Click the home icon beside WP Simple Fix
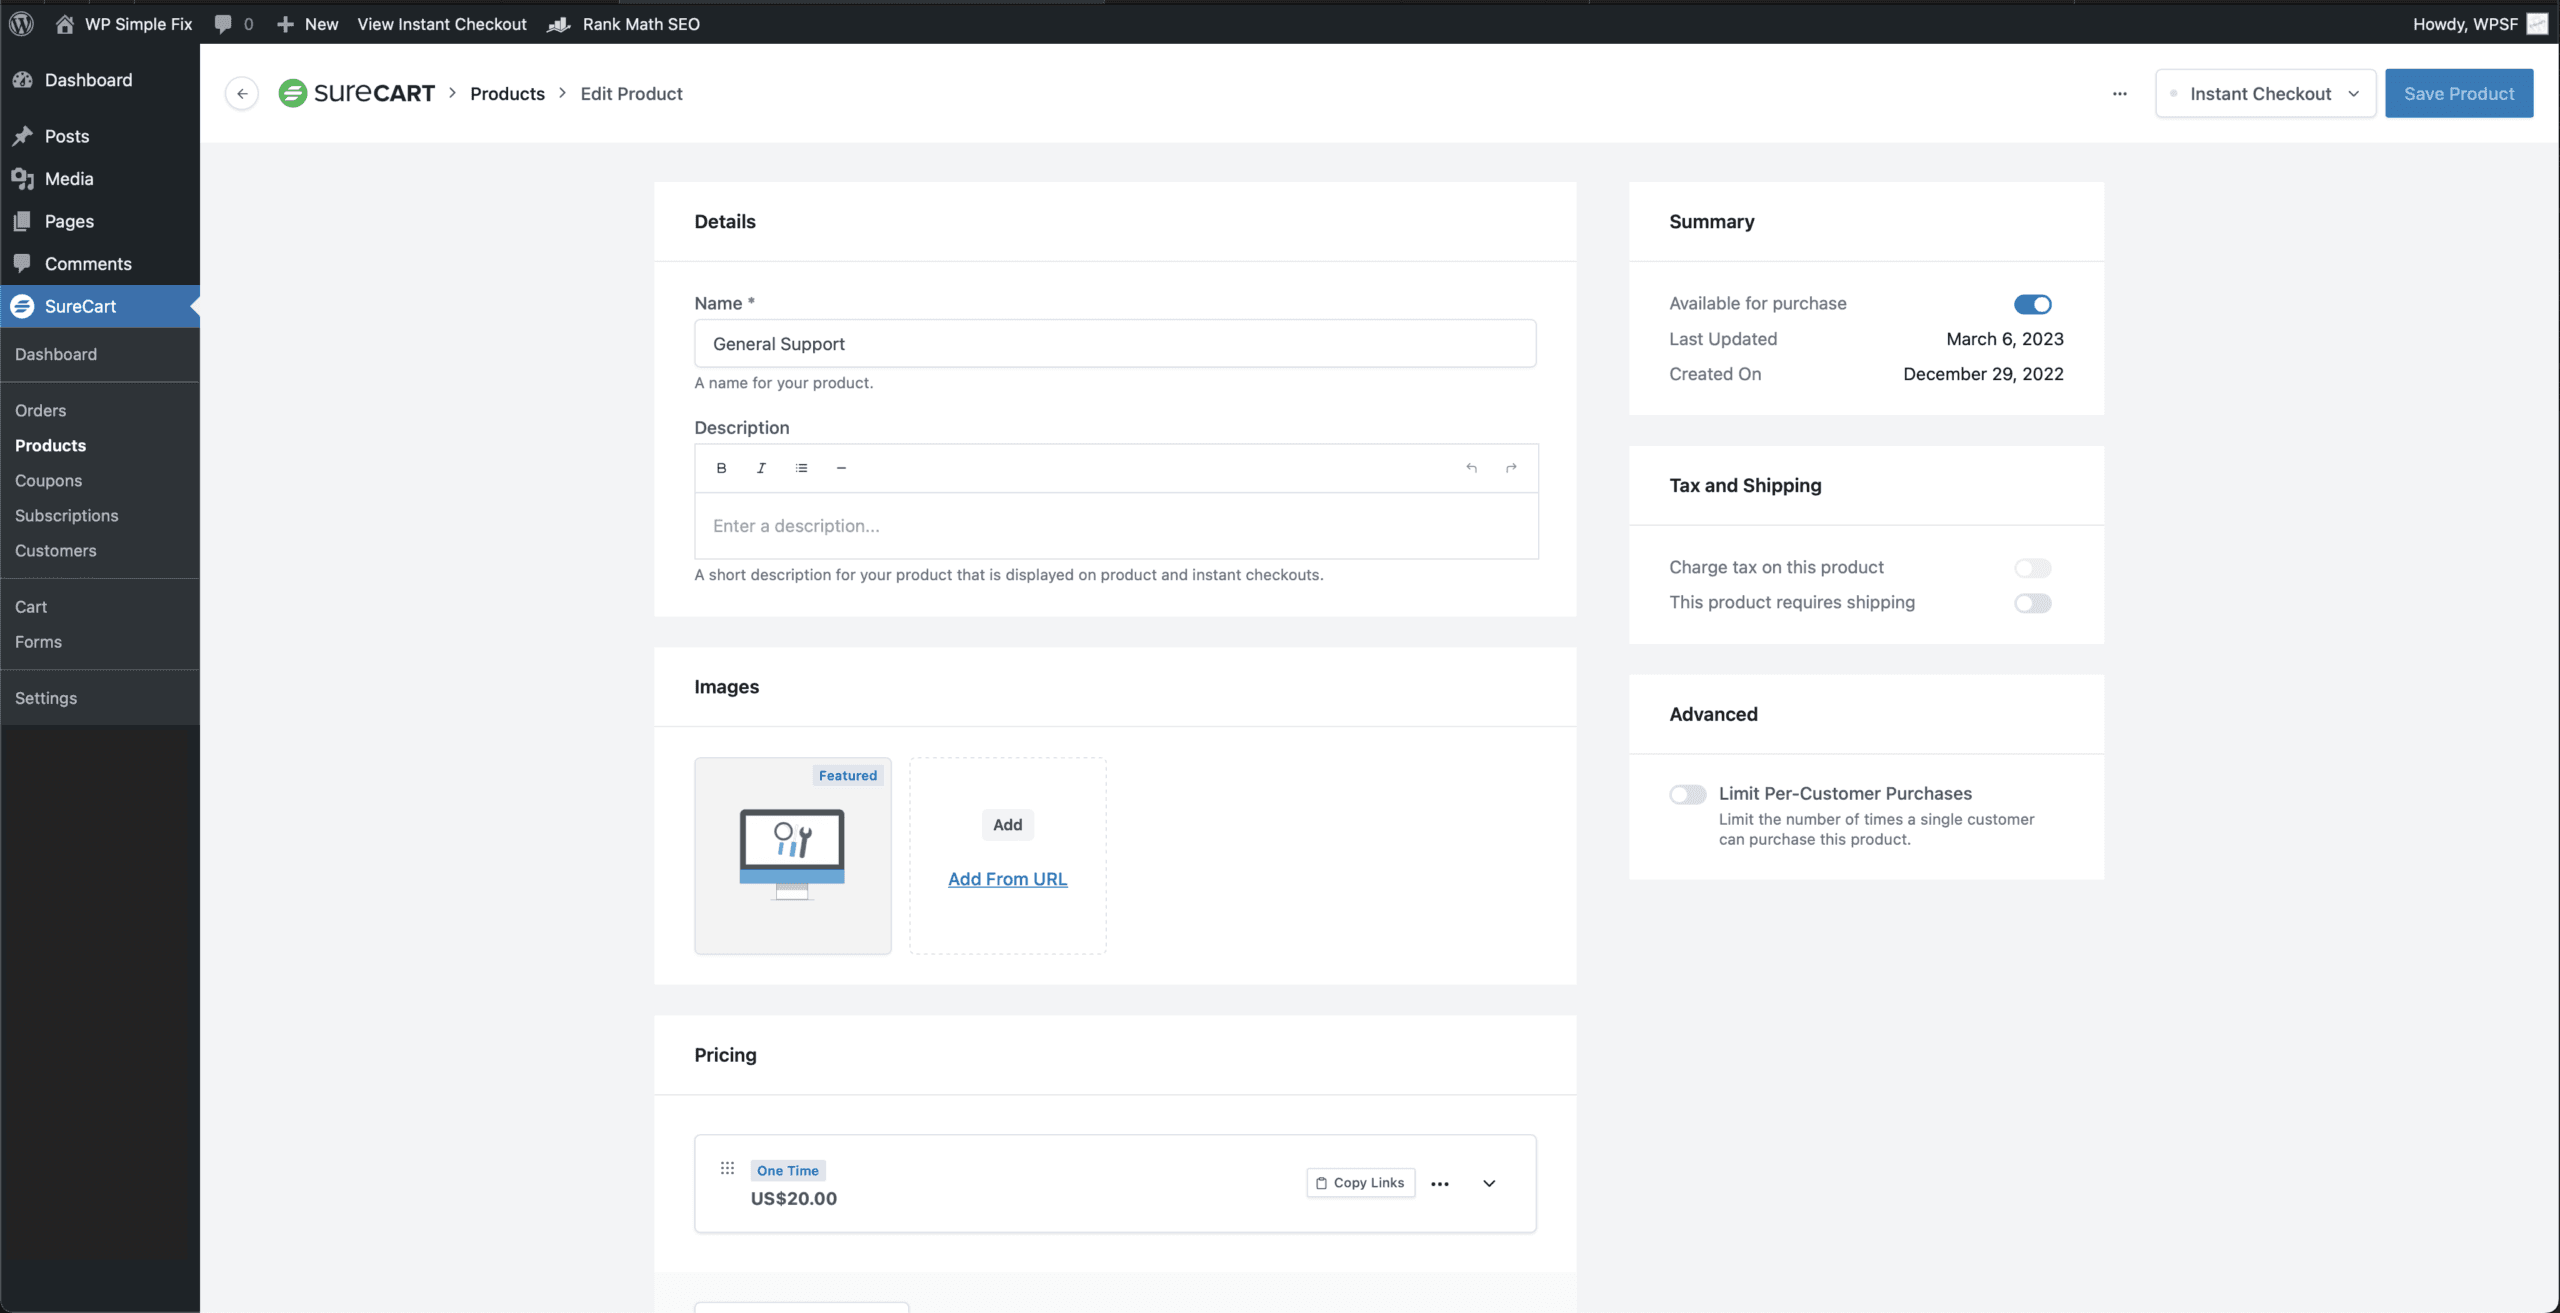Image resolution: width=2560 pixels, height=1313 pixels. 65,24
